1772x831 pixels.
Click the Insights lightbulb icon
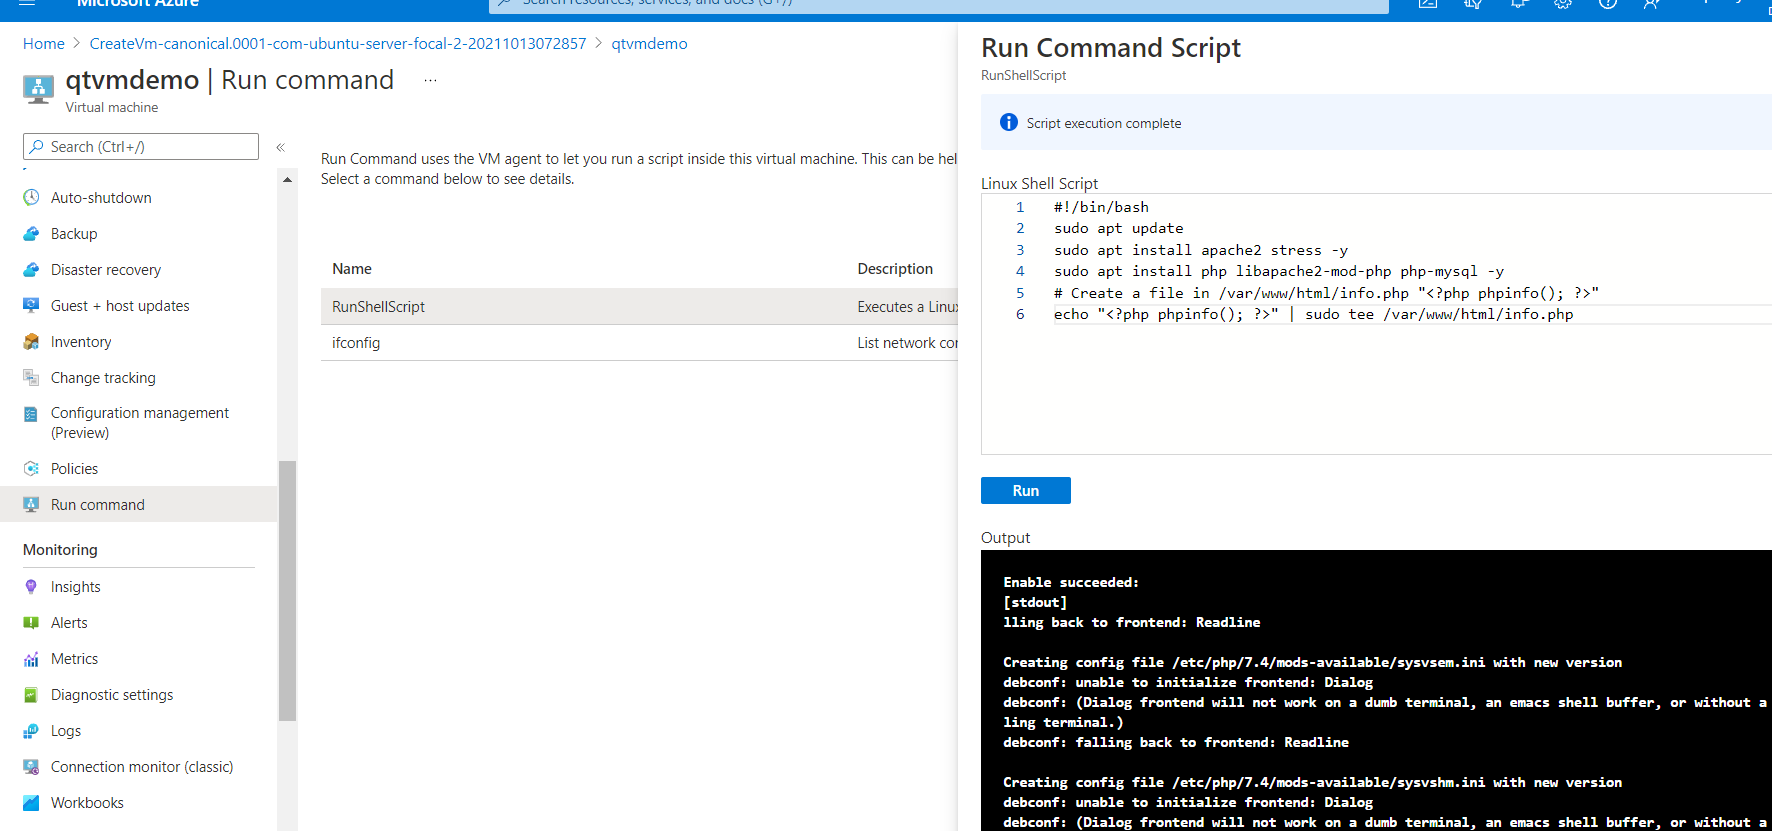(31, 586)
